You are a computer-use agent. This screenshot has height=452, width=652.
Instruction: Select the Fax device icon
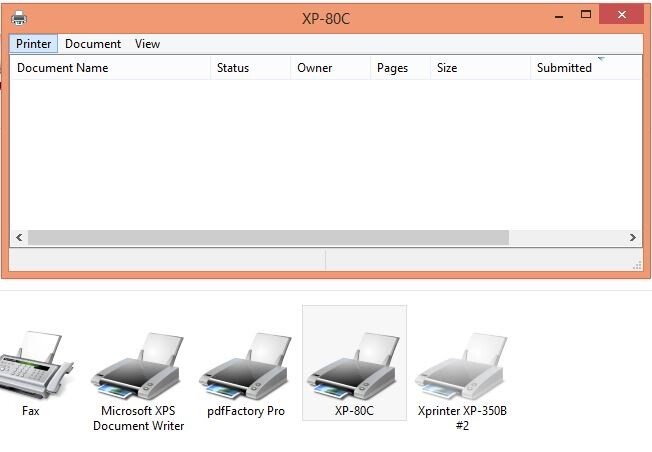(35, 365)
